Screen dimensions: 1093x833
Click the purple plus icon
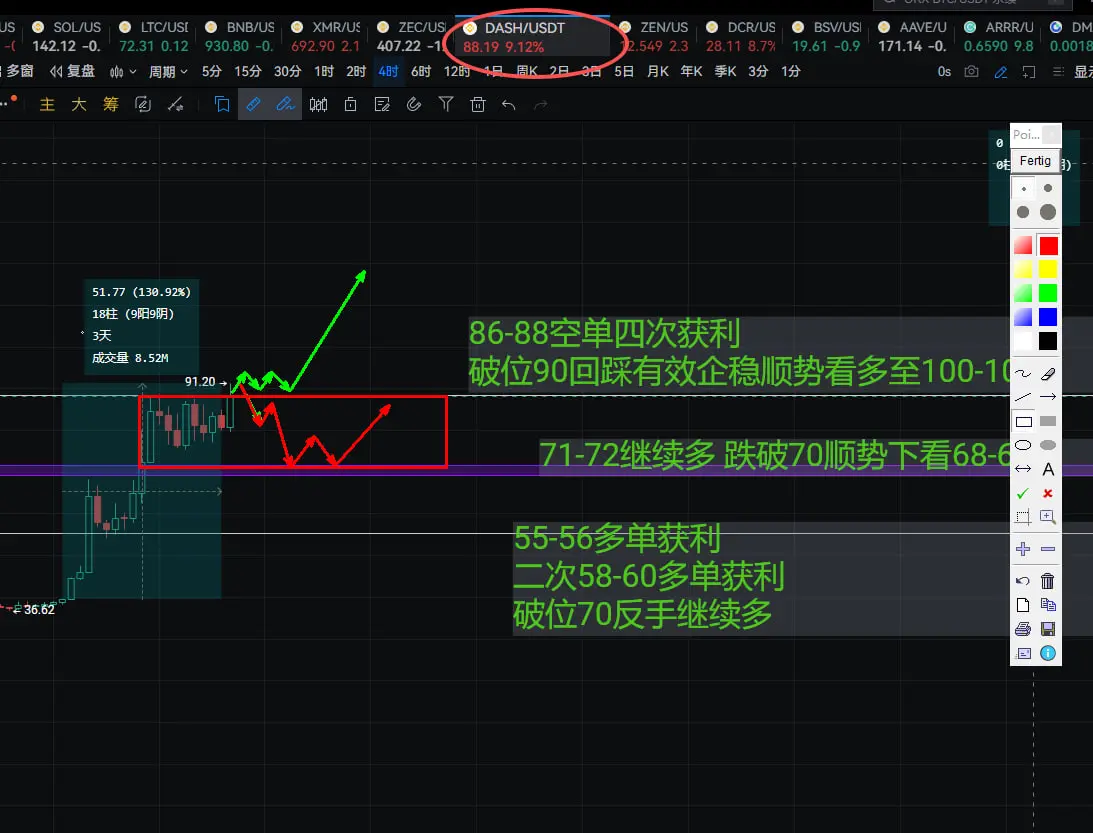(x=1023, y=549)
